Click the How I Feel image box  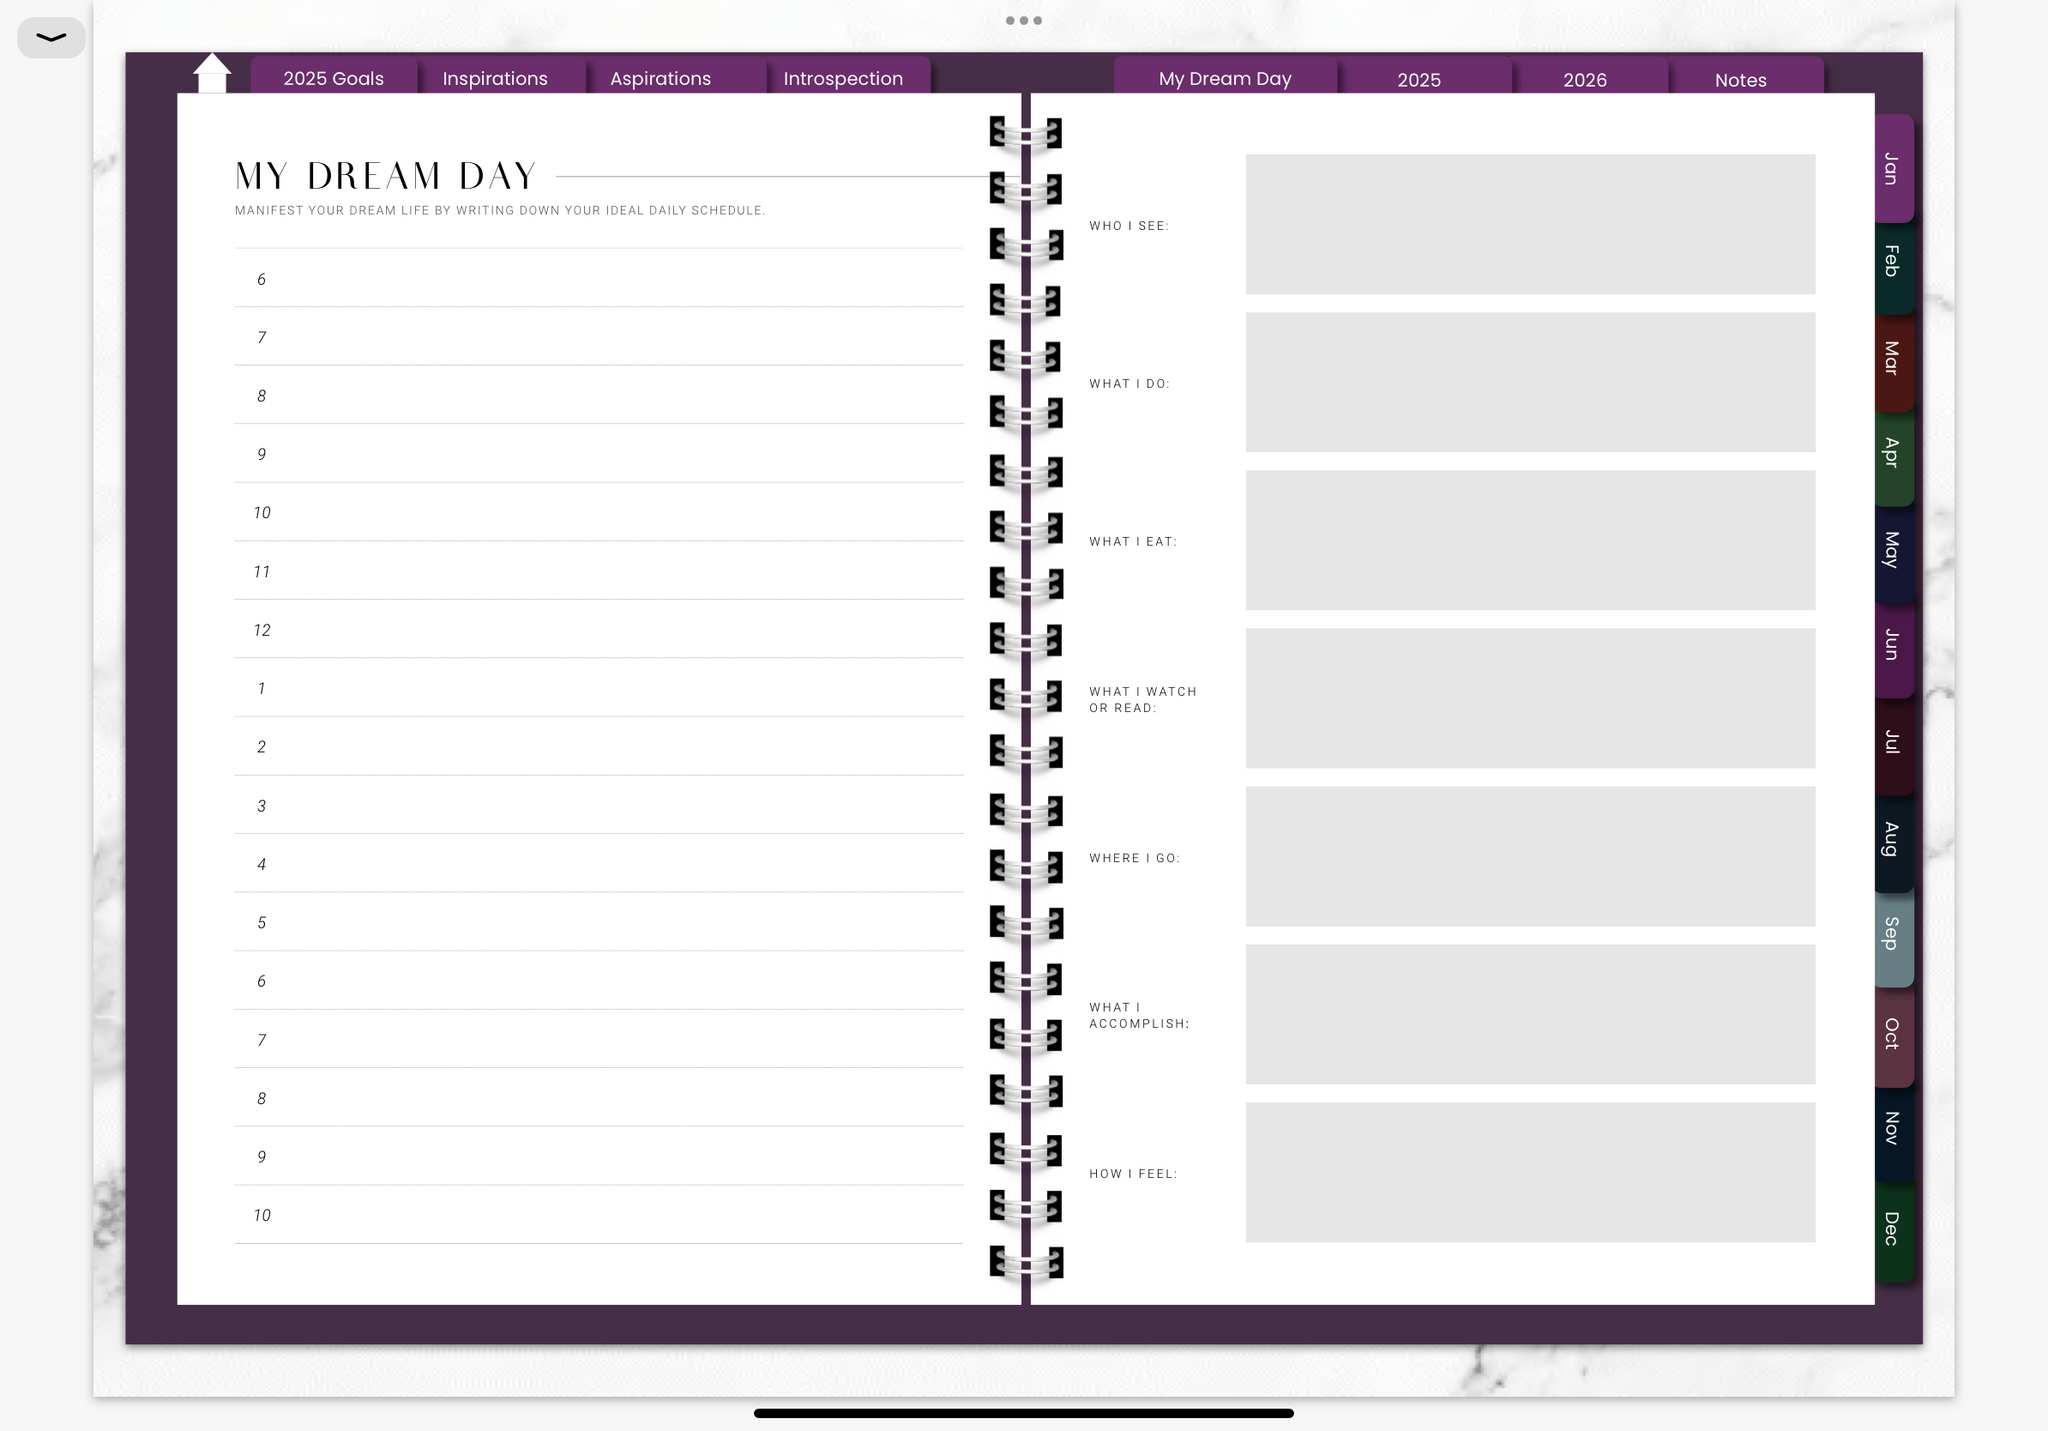pos(1530,1171)
